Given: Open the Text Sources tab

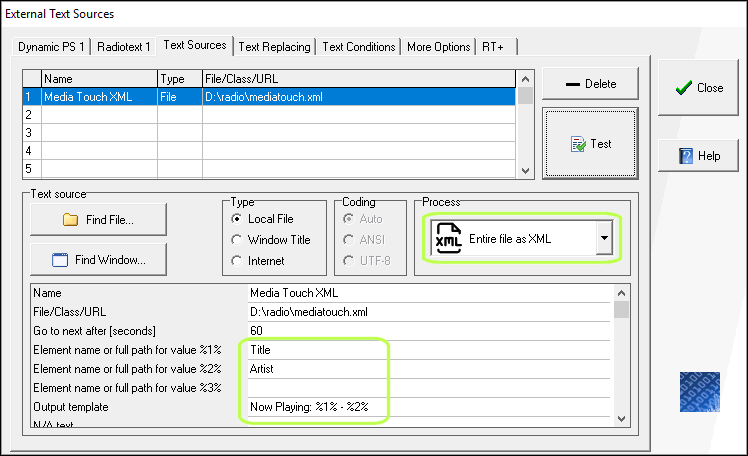Looking at the screenshot, I should point(195,45).
